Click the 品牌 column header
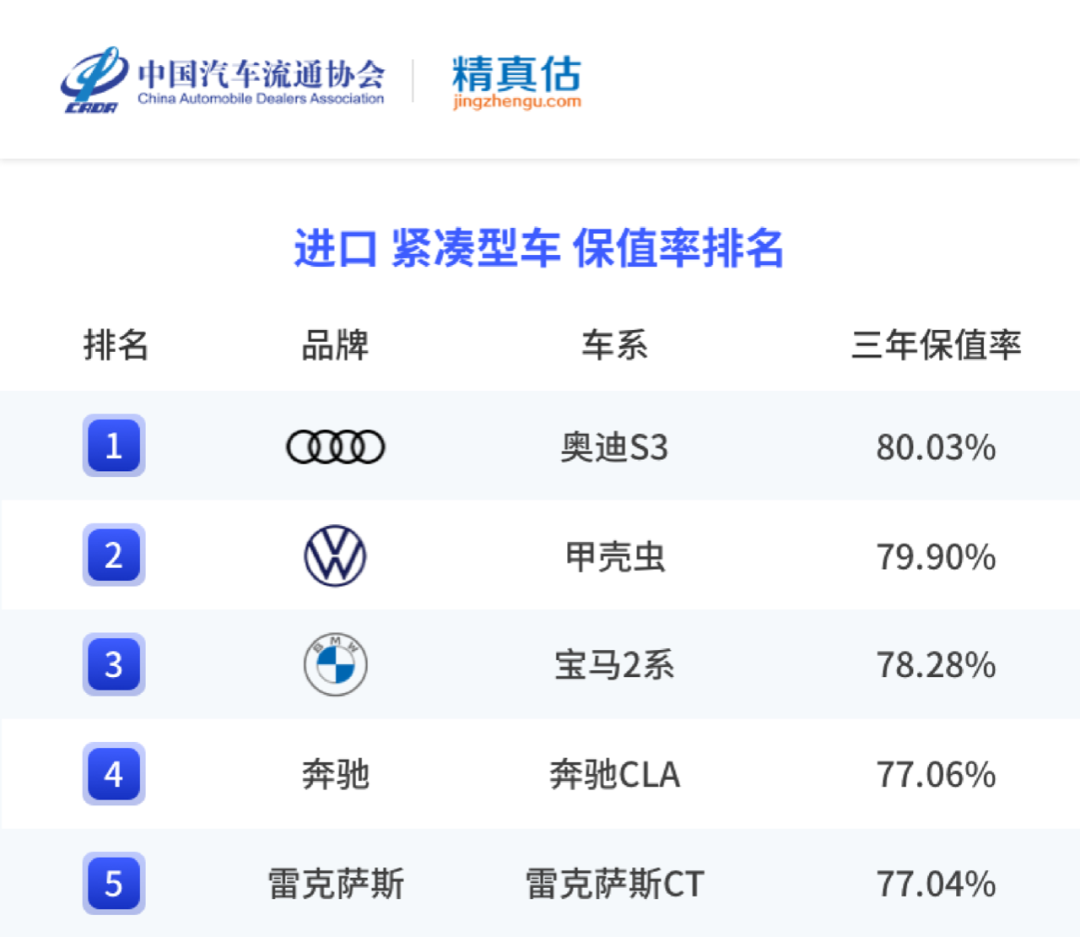This screenshot has height=937, width=1080. coord(335,345)
